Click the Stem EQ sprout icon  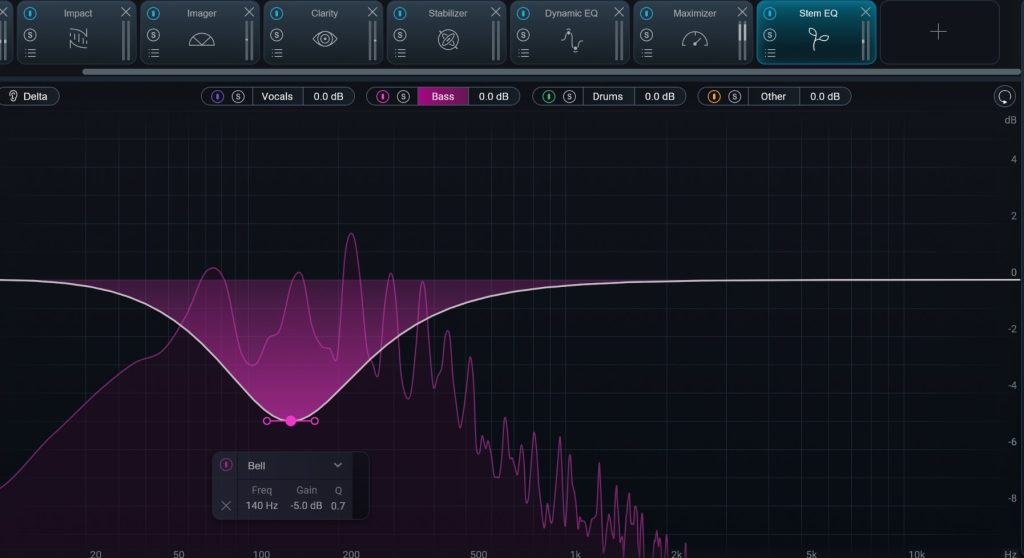[818, 39]
